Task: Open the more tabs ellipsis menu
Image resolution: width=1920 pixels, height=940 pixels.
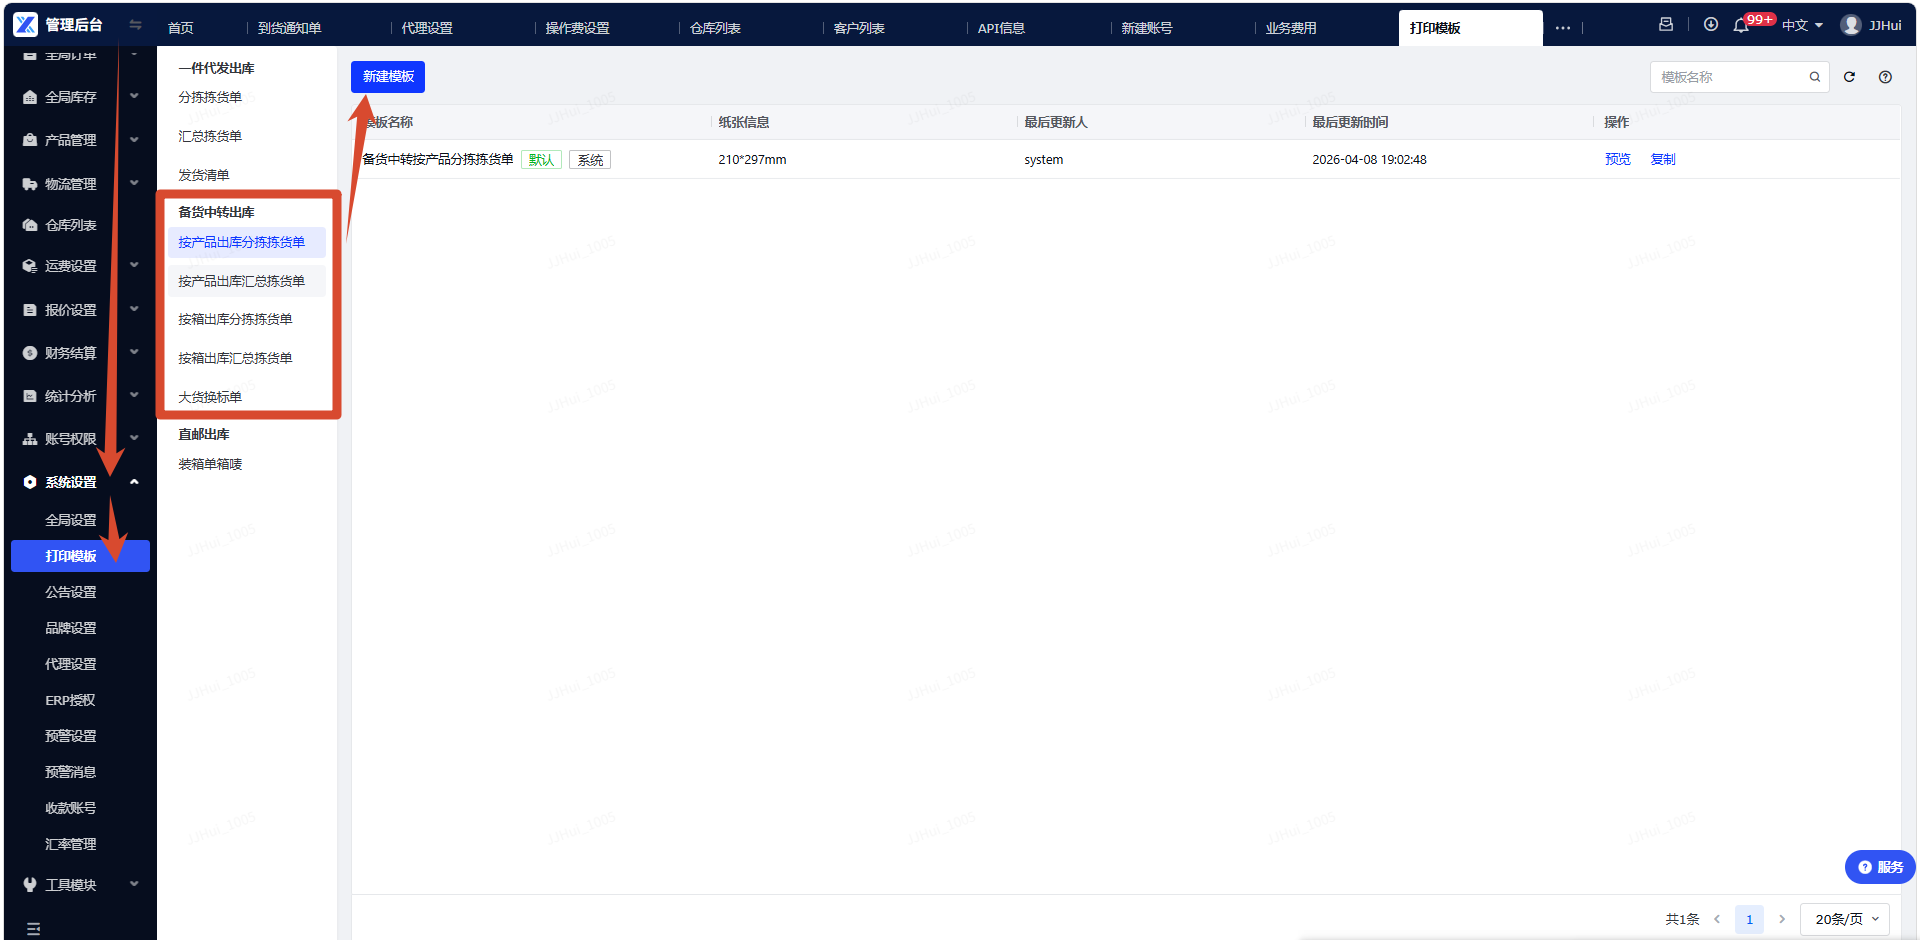Action: 1563,28
